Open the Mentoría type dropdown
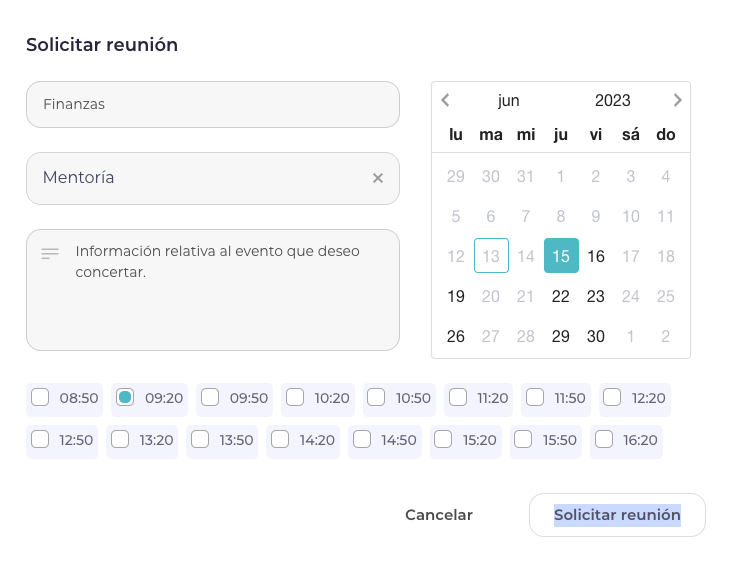 coord(200,178)
